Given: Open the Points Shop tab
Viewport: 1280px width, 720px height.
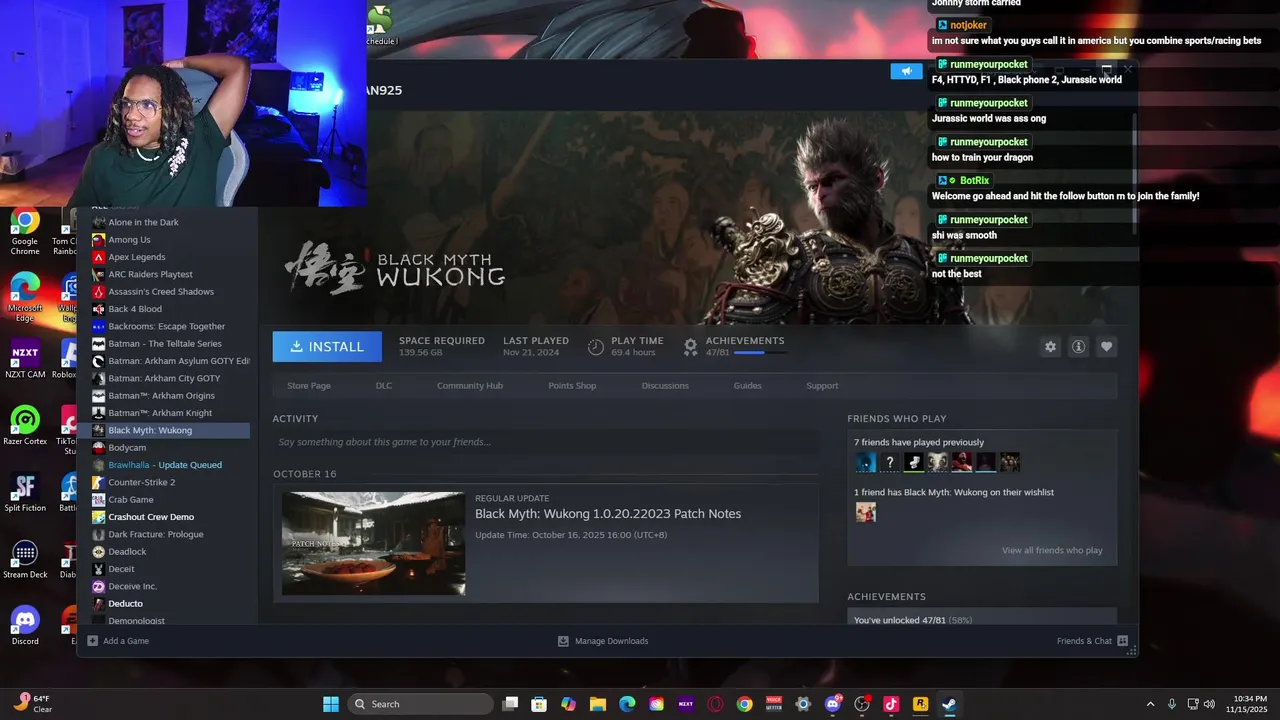Looking at the screenshot, I should pos(572,386).
